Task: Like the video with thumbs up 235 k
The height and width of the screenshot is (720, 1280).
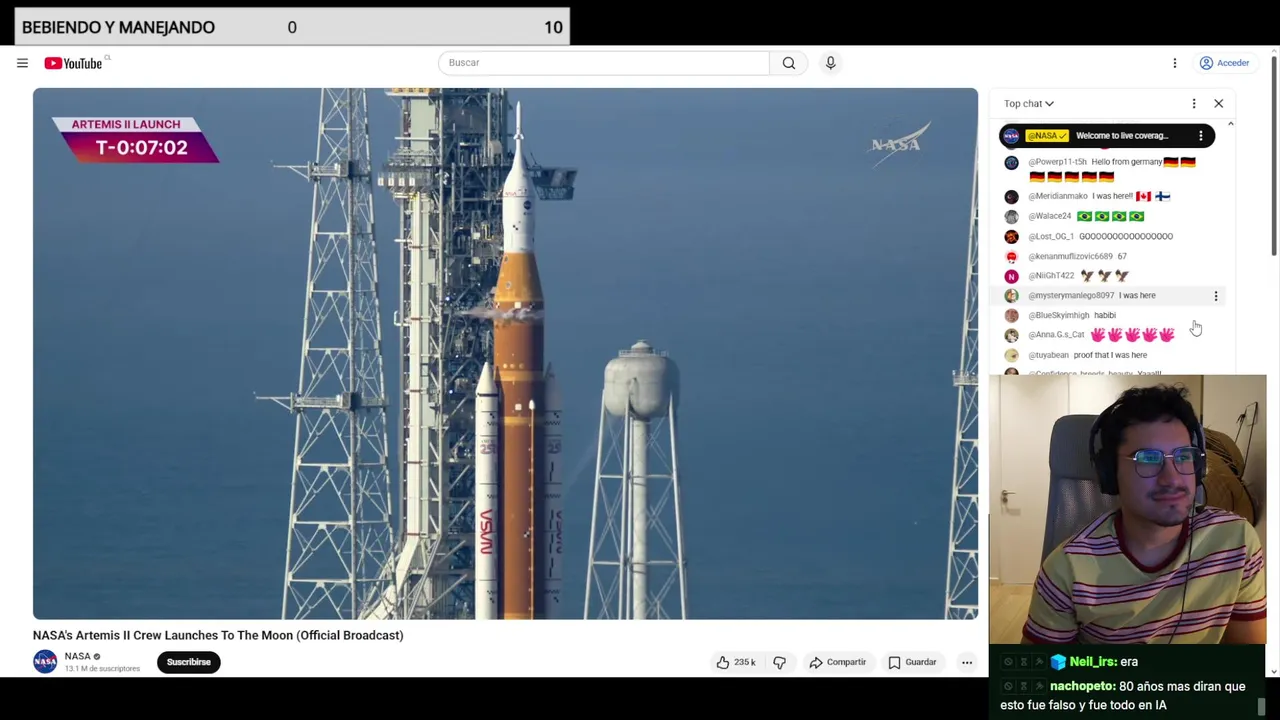Action: click(x=735, y=662)
